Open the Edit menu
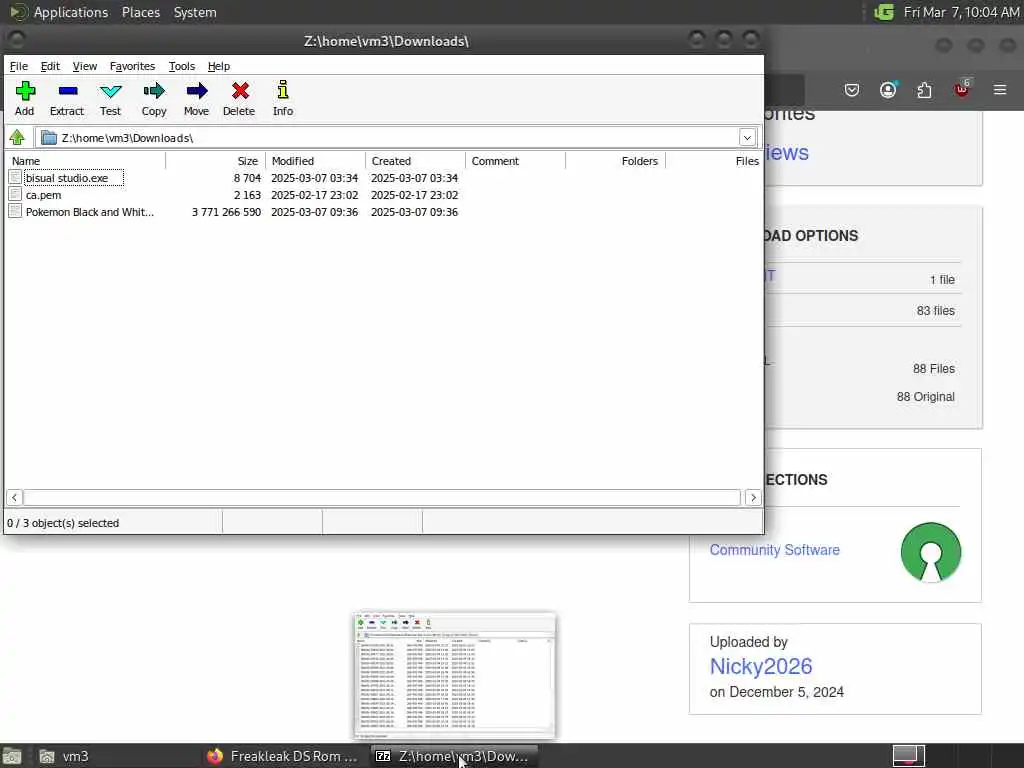Screen dimensions: 1024x768 click(x=50, y=66)
